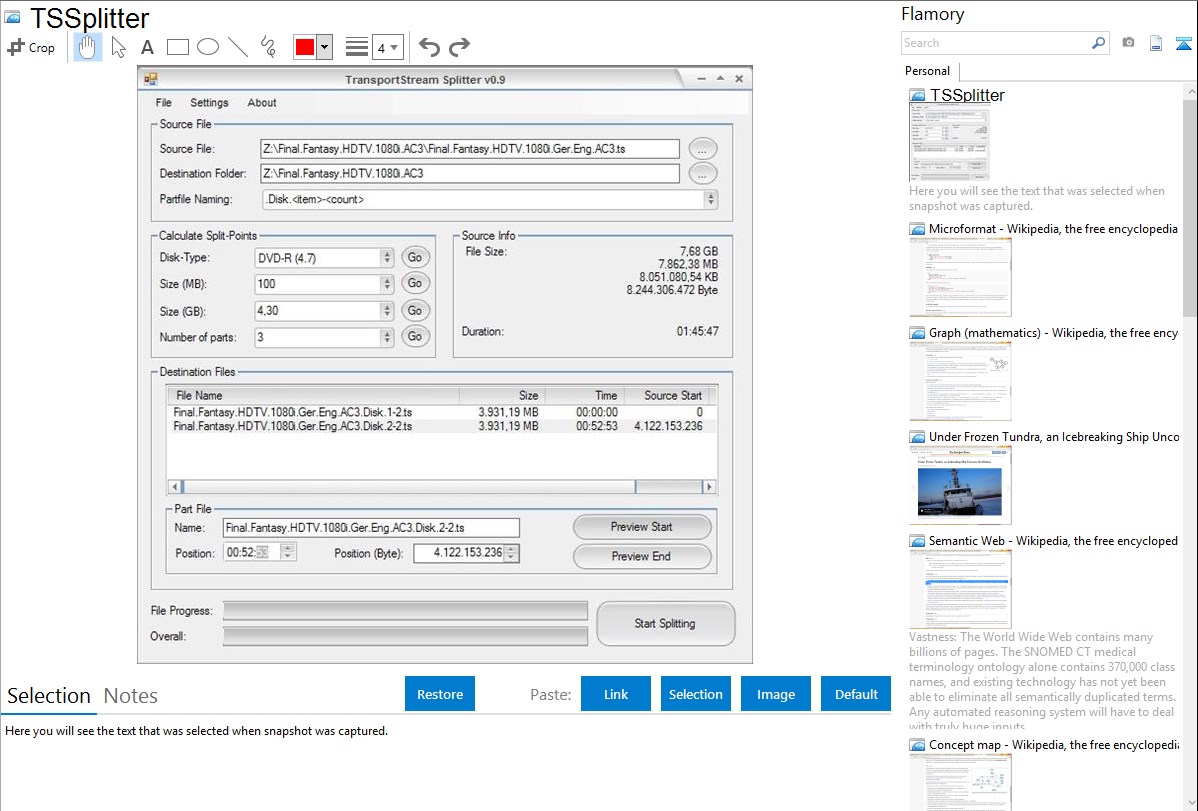The width and height of the screenshot is (1198, 811).
Task: Activate the hand pan tool
Action: point(88,47)
